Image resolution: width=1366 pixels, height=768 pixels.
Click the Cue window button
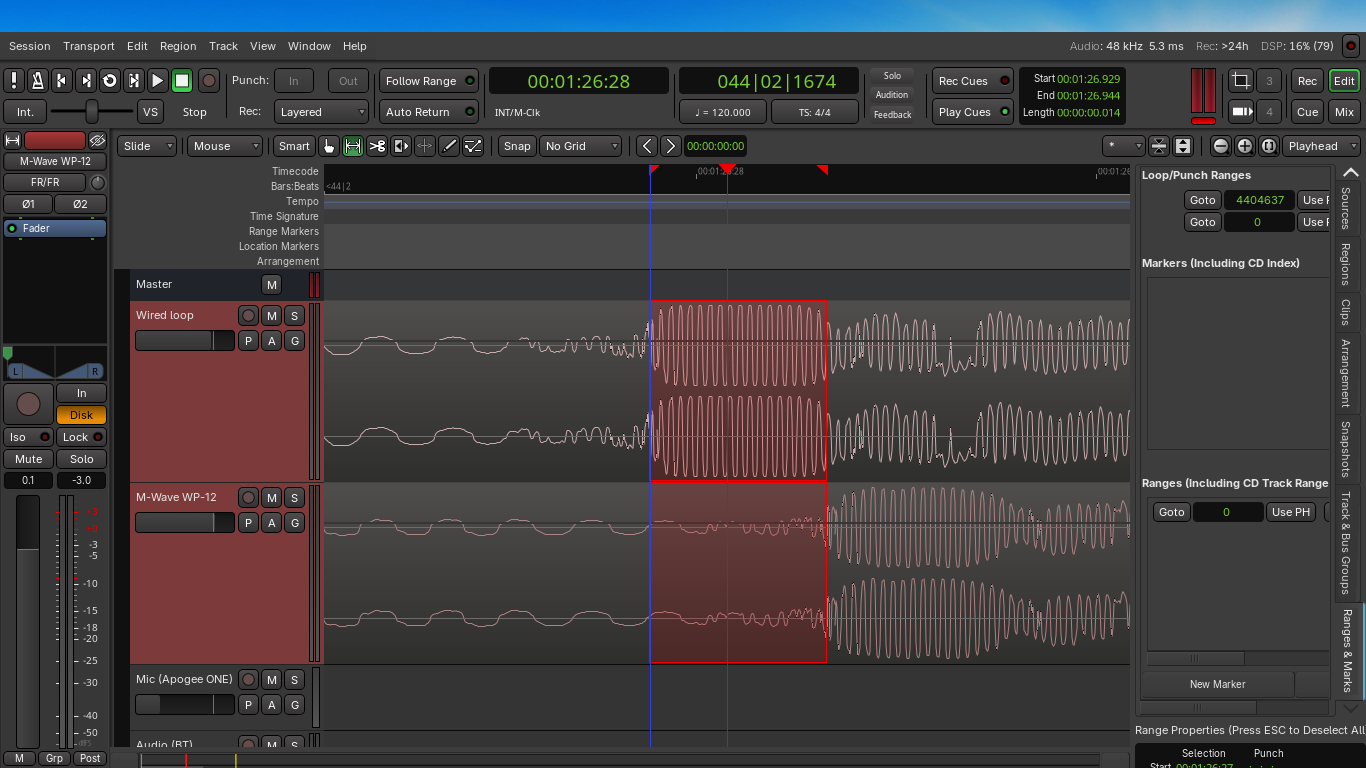pos(1307,112)
